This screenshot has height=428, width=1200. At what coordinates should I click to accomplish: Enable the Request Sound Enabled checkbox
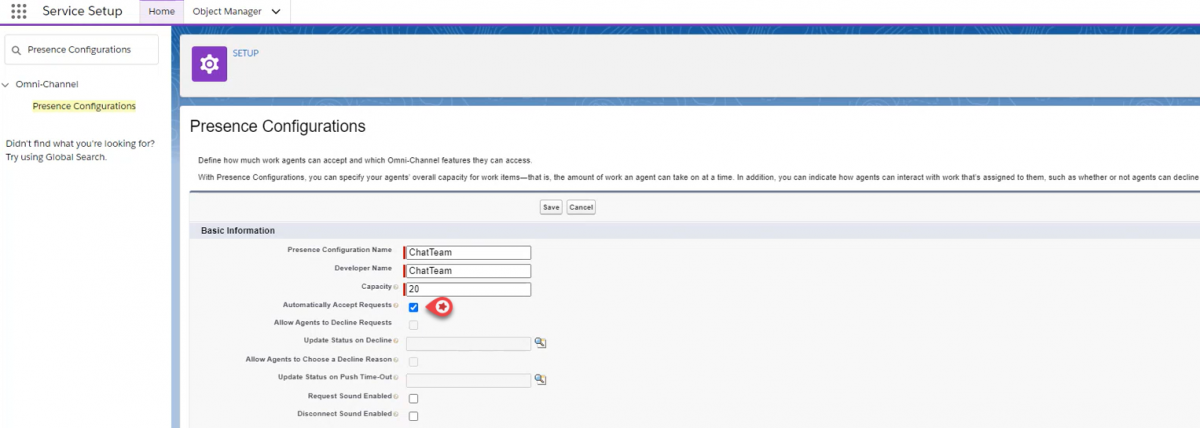point(413,398)
